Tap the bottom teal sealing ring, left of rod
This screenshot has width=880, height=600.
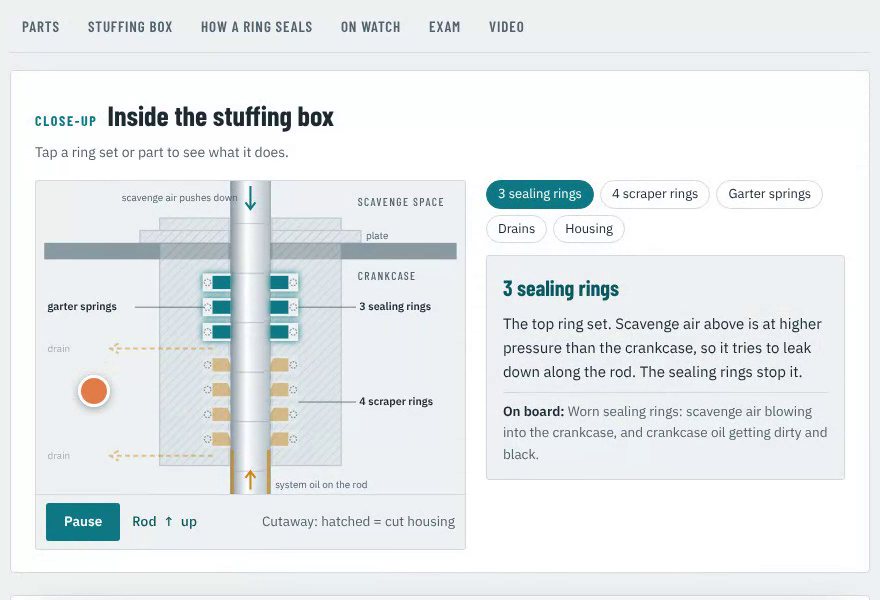(x=221, y=332)
